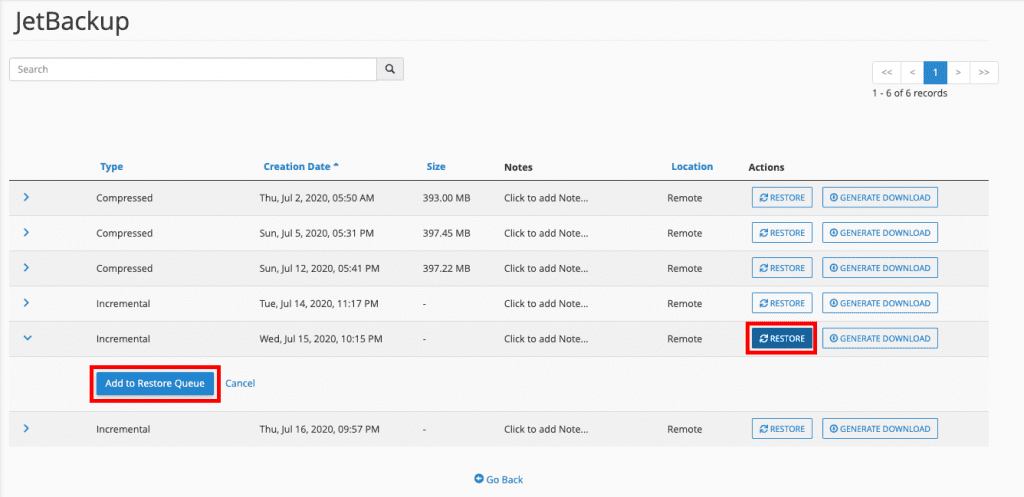This screenshot has width=1024, height=497.
Task: Cancel the restore queue prompt
Action: pos(240,383)
